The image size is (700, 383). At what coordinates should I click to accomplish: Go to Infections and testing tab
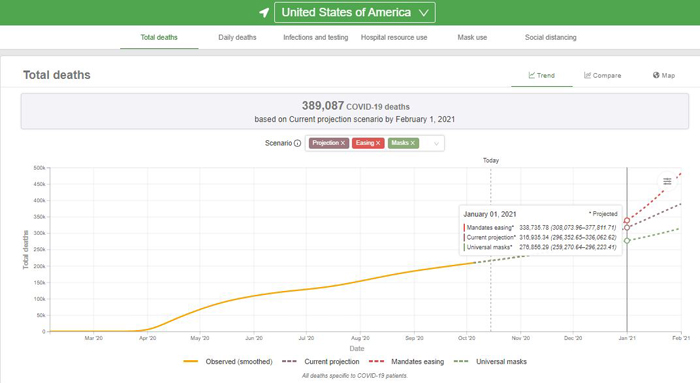[316, 37]
